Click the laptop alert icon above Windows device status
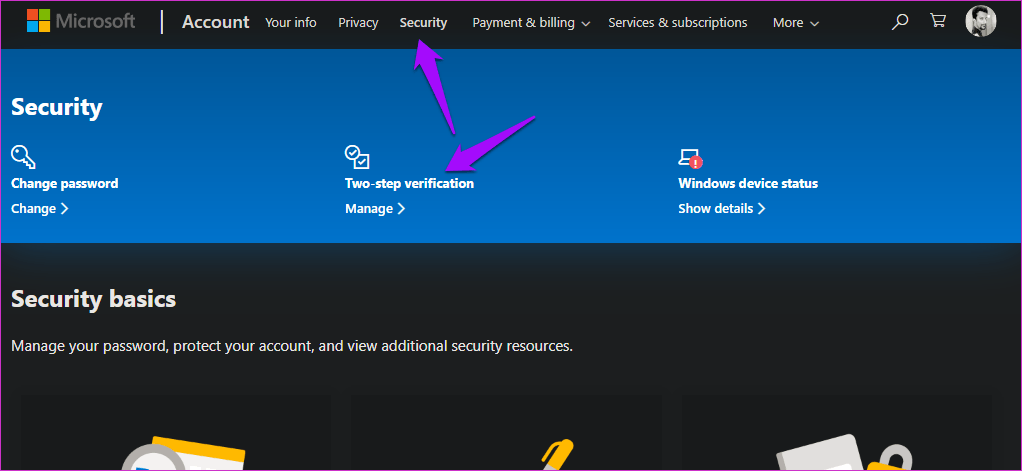The image size is (1022, 471). tap(691, 158)
